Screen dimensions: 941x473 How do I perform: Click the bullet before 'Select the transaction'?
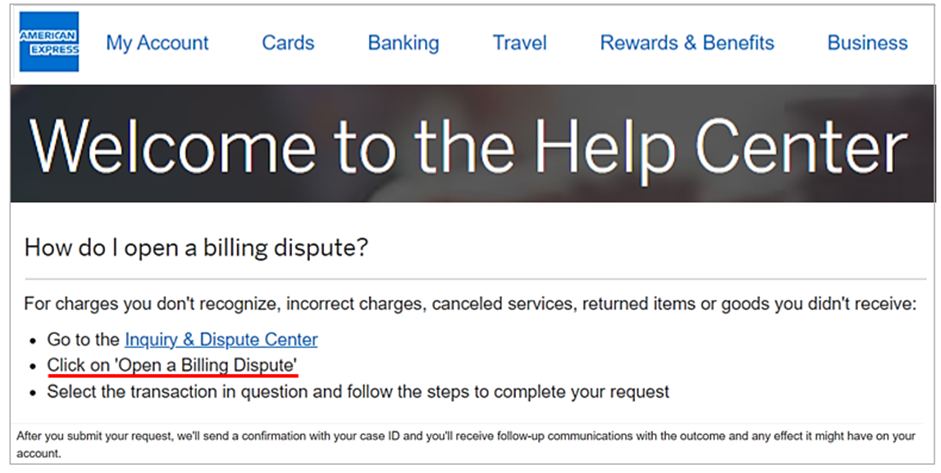pos(33,392)
